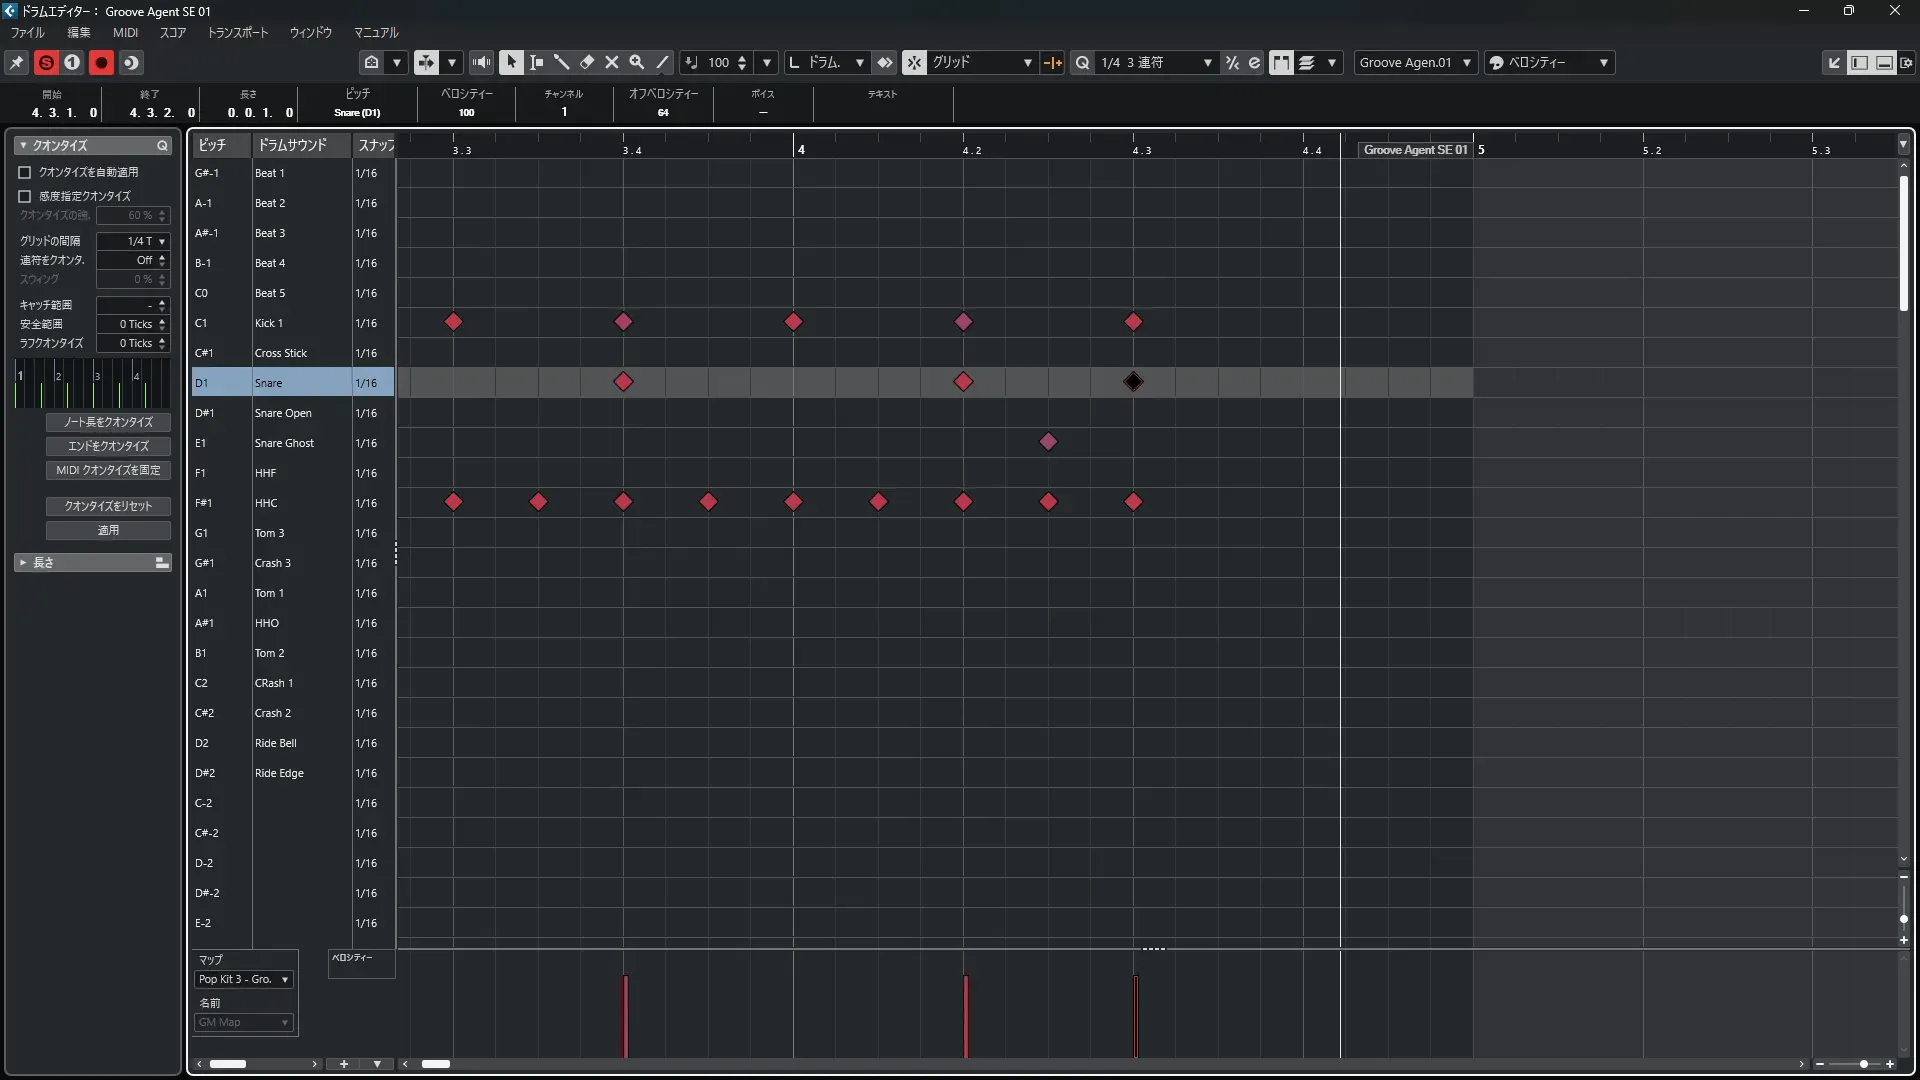1920x1080 pixels.
Task: Open the MIDI menu
Action: pyautogui.click(x=125, y=32)
